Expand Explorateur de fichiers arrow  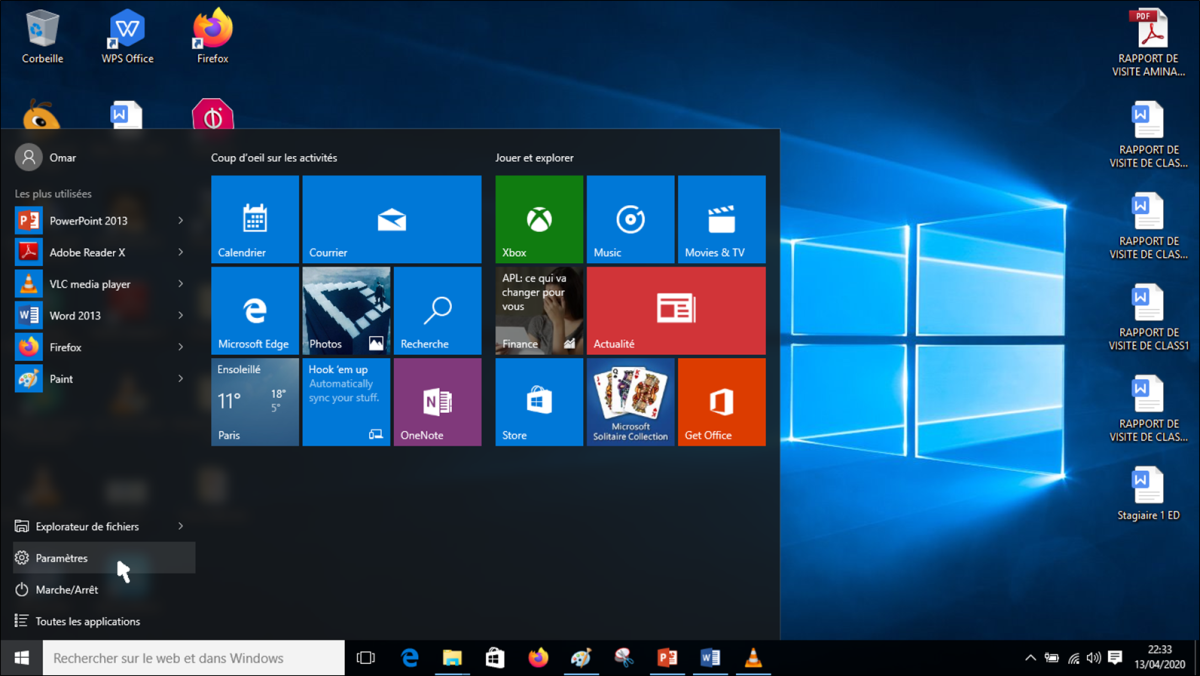(x=181, y=526)
